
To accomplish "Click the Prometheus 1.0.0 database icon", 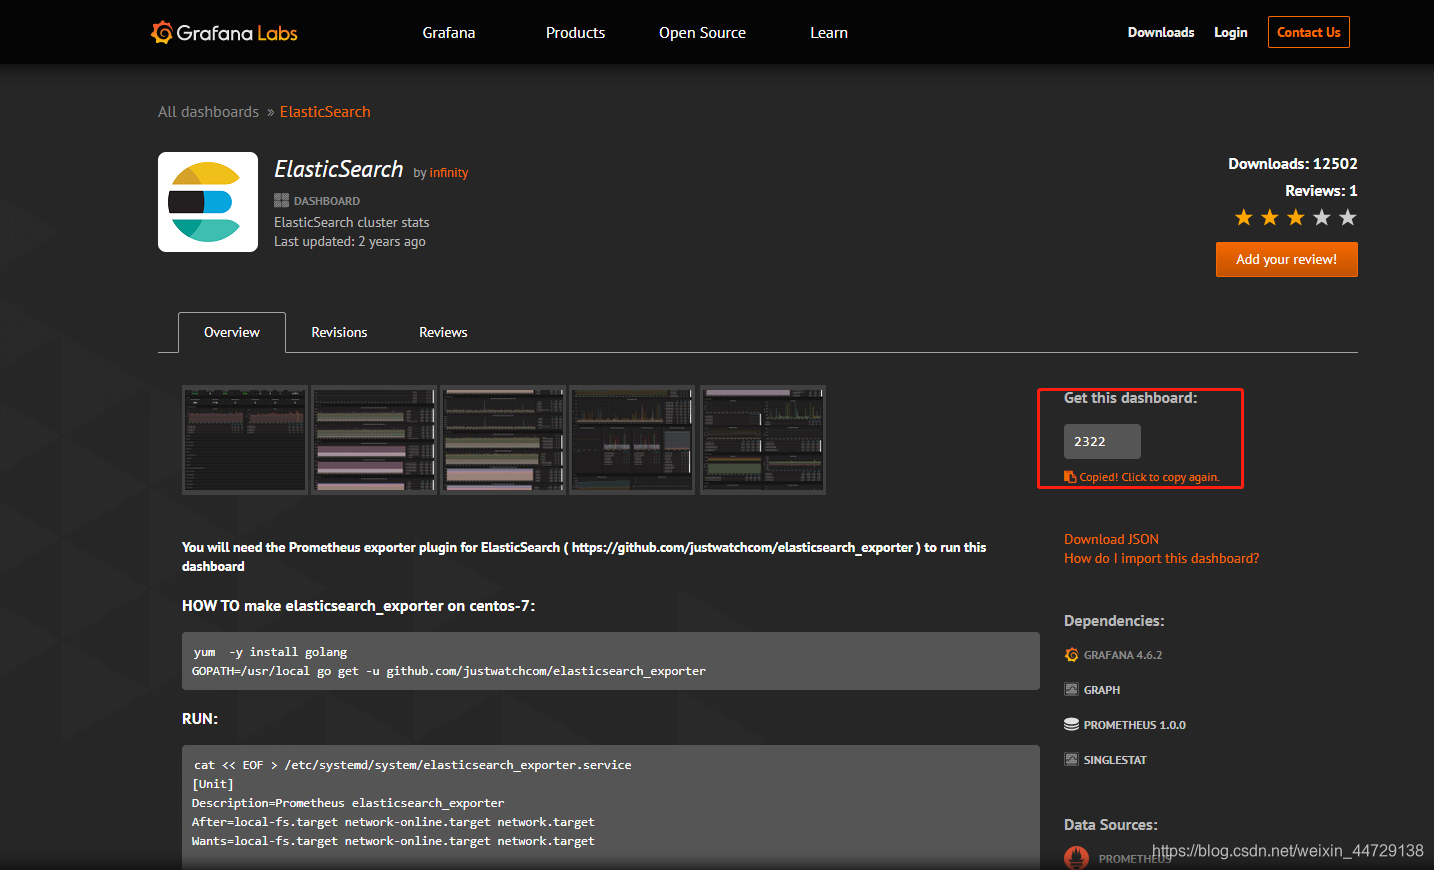I will coord(1072,725).
